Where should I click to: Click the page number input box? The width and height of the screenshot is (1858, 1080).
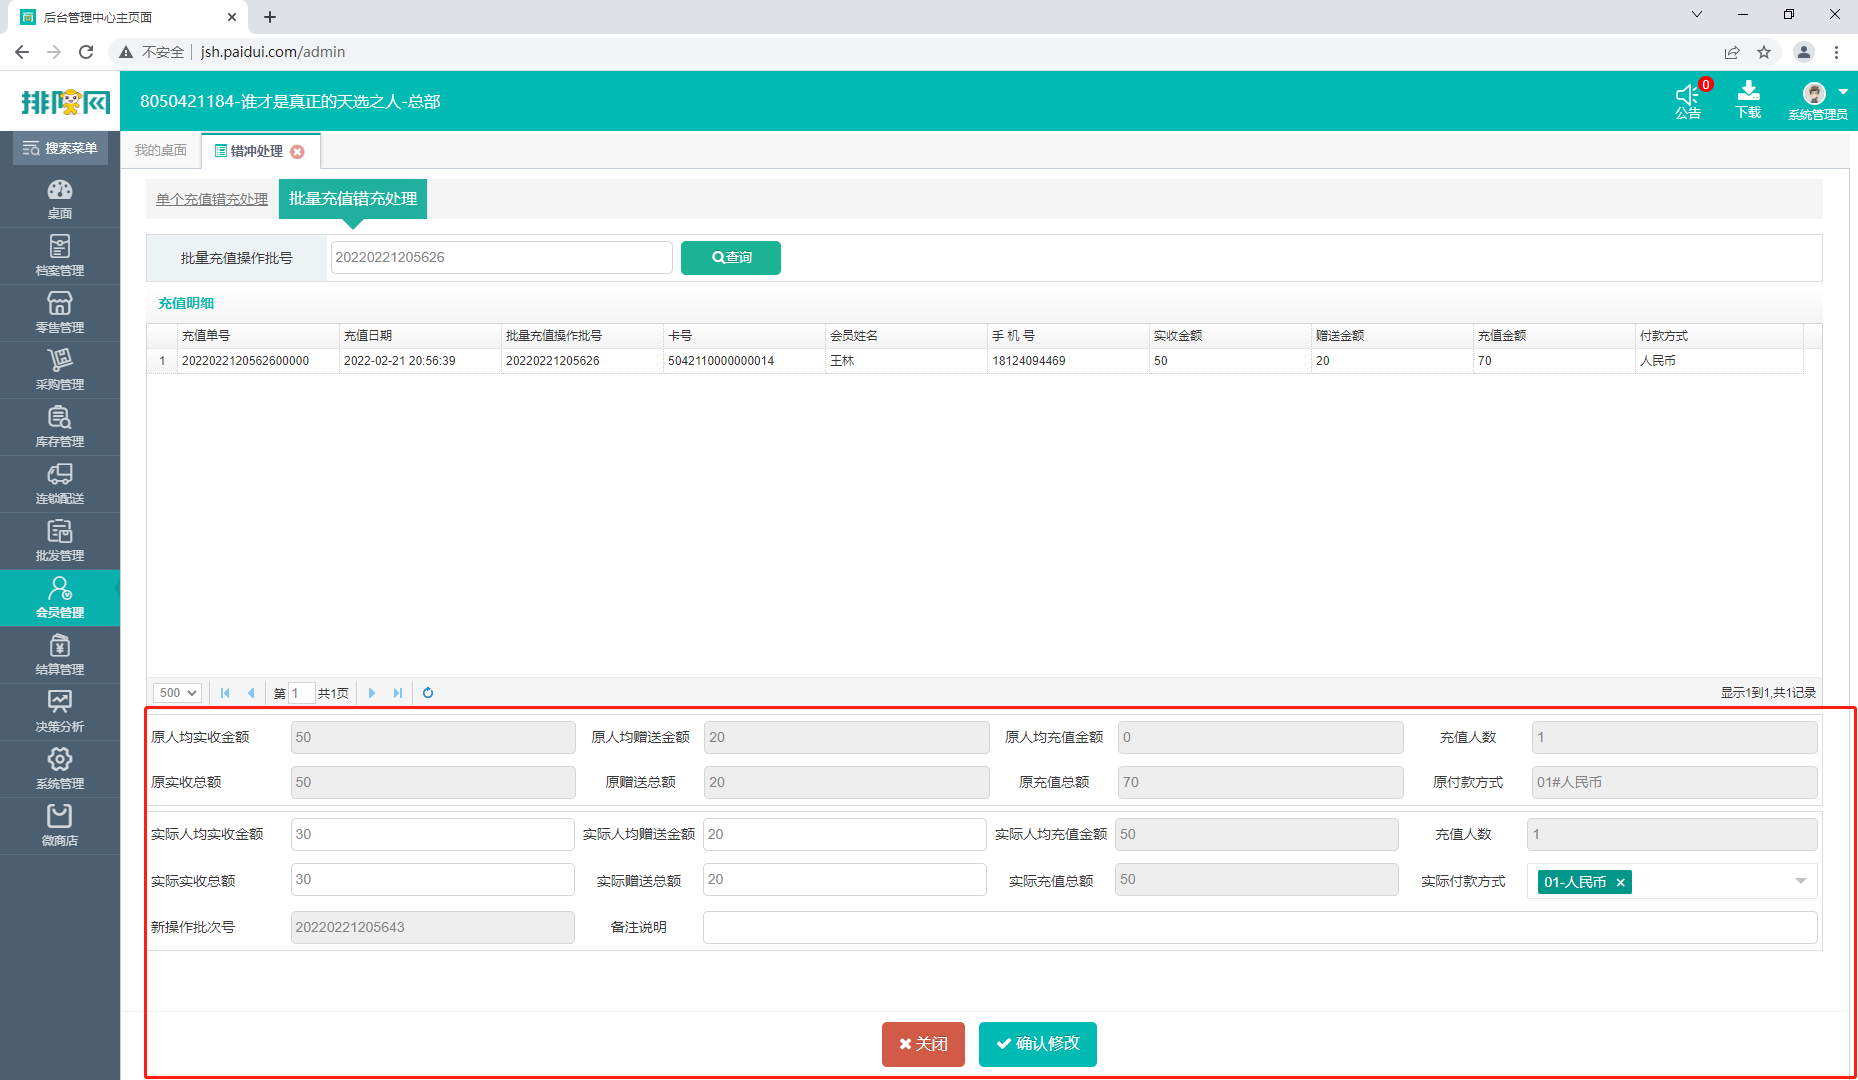coord(301,693)
